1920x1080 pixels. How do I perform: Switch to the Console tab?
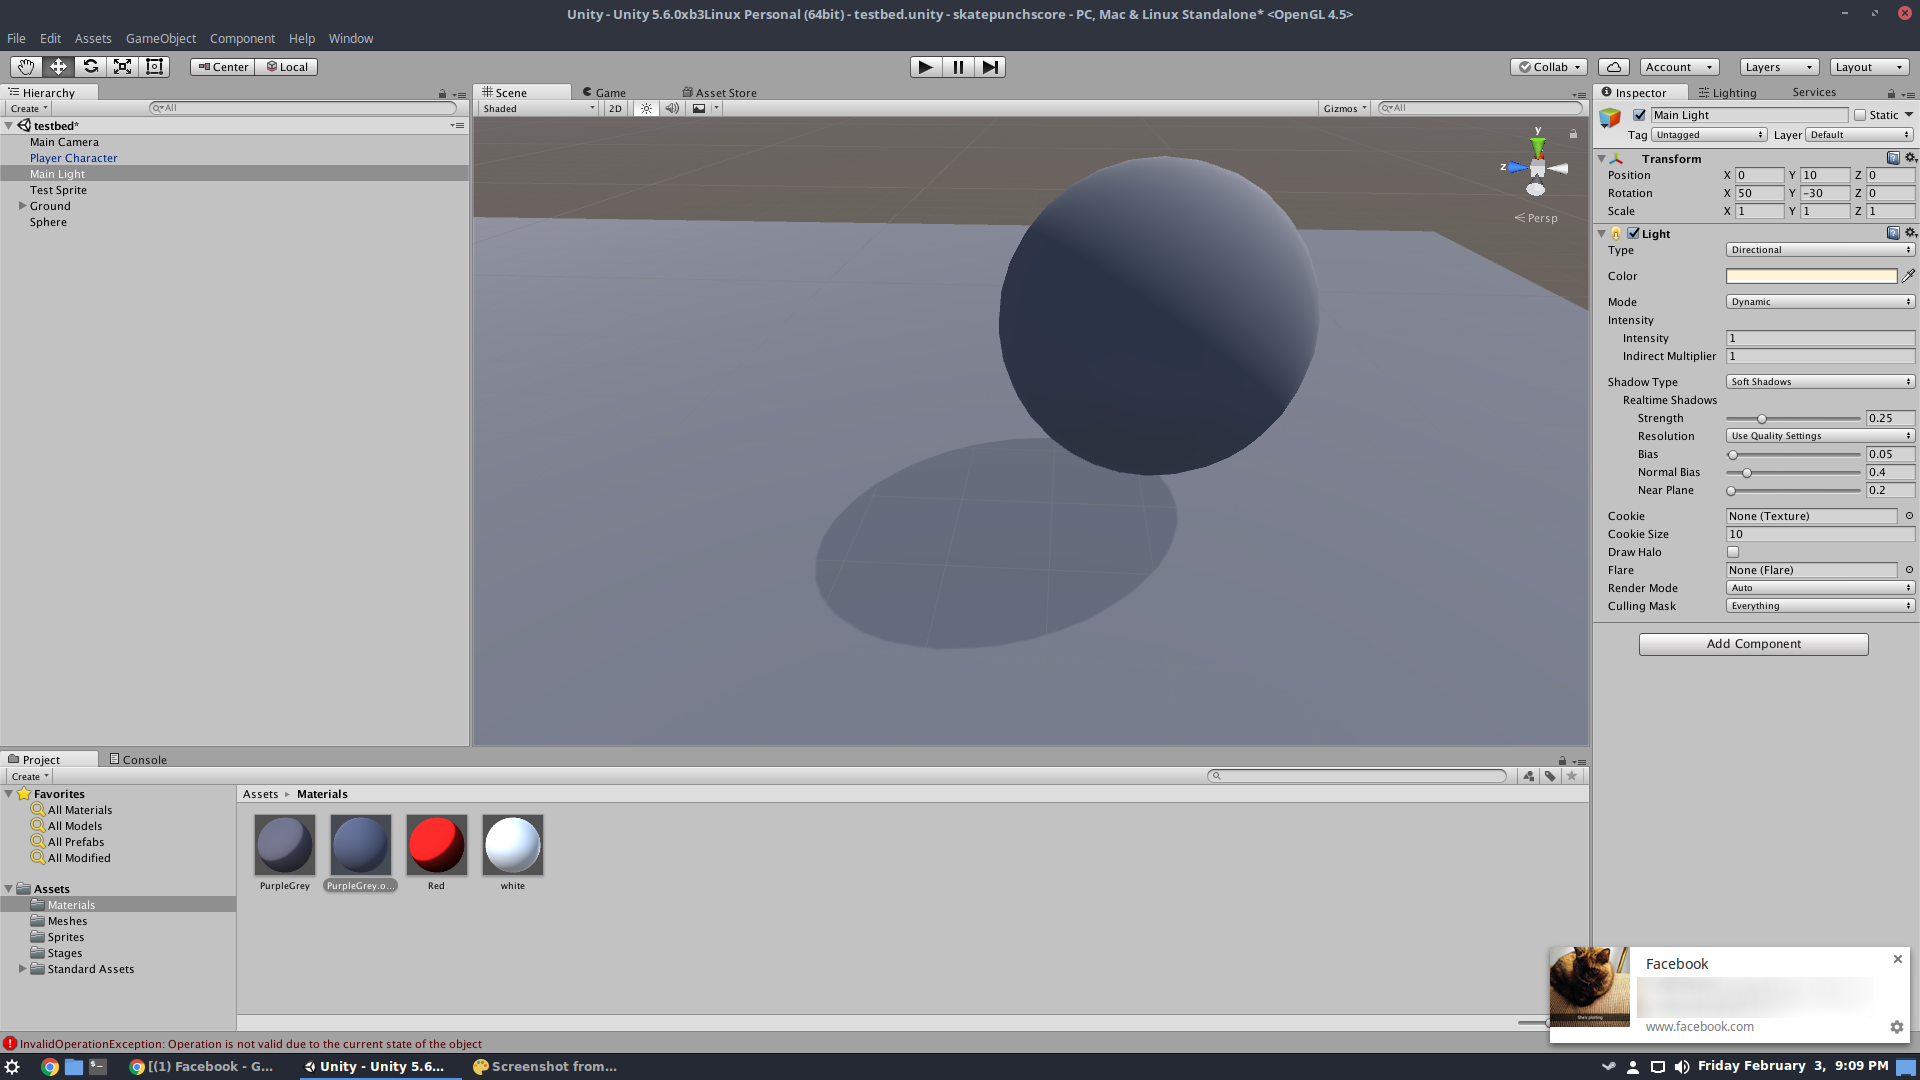click(x=138, y=759)
